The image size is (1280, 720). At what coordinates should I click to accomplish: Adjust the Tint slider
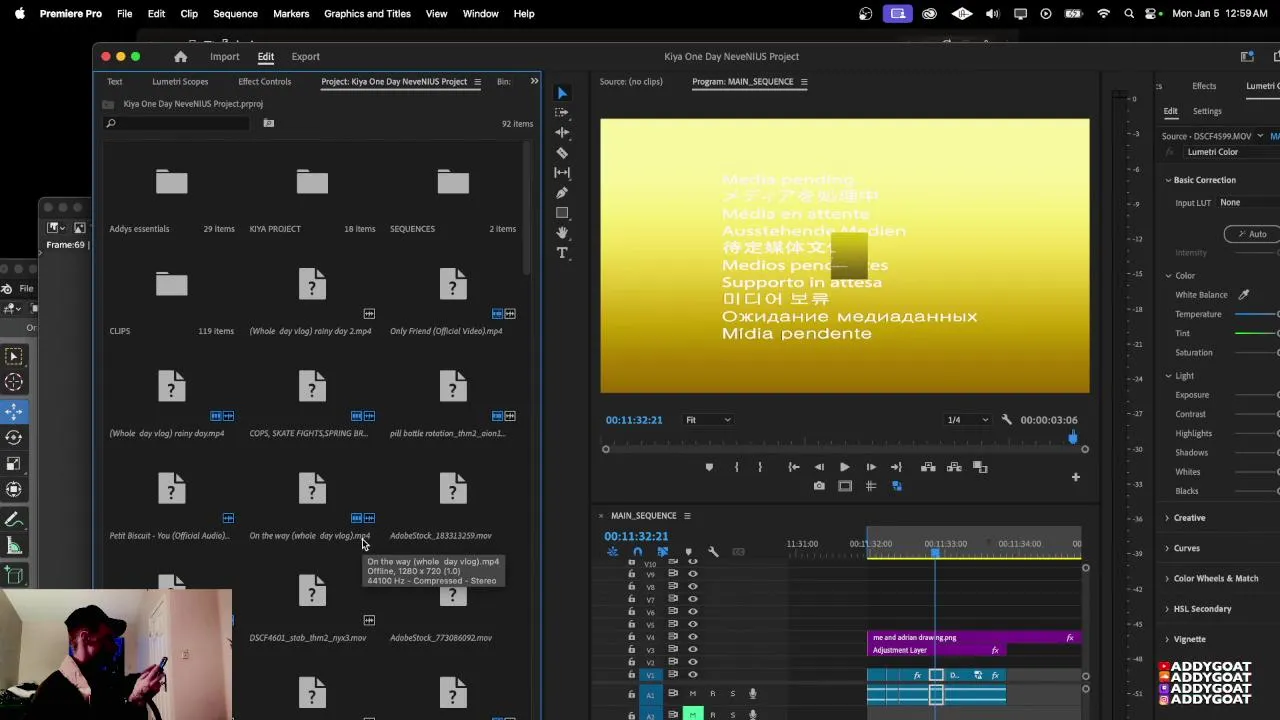tap(1257, 333)
